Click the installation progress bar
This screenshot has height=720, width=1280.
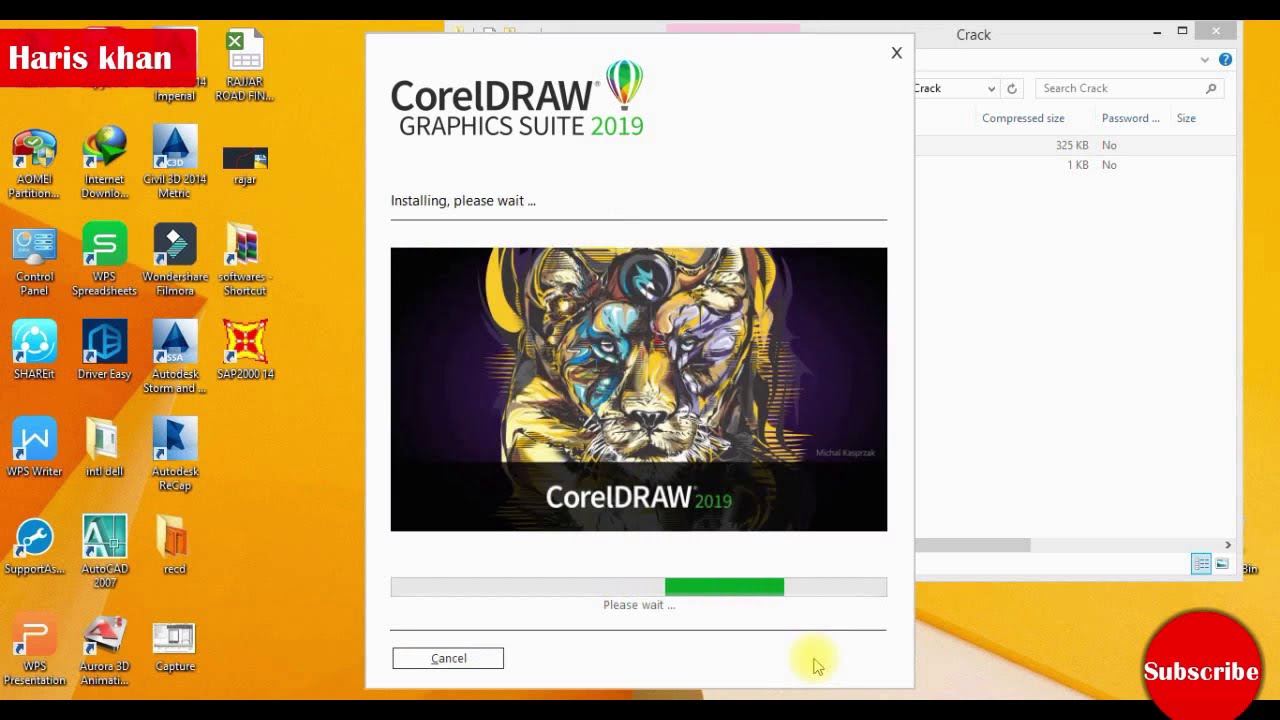point(639,587)
